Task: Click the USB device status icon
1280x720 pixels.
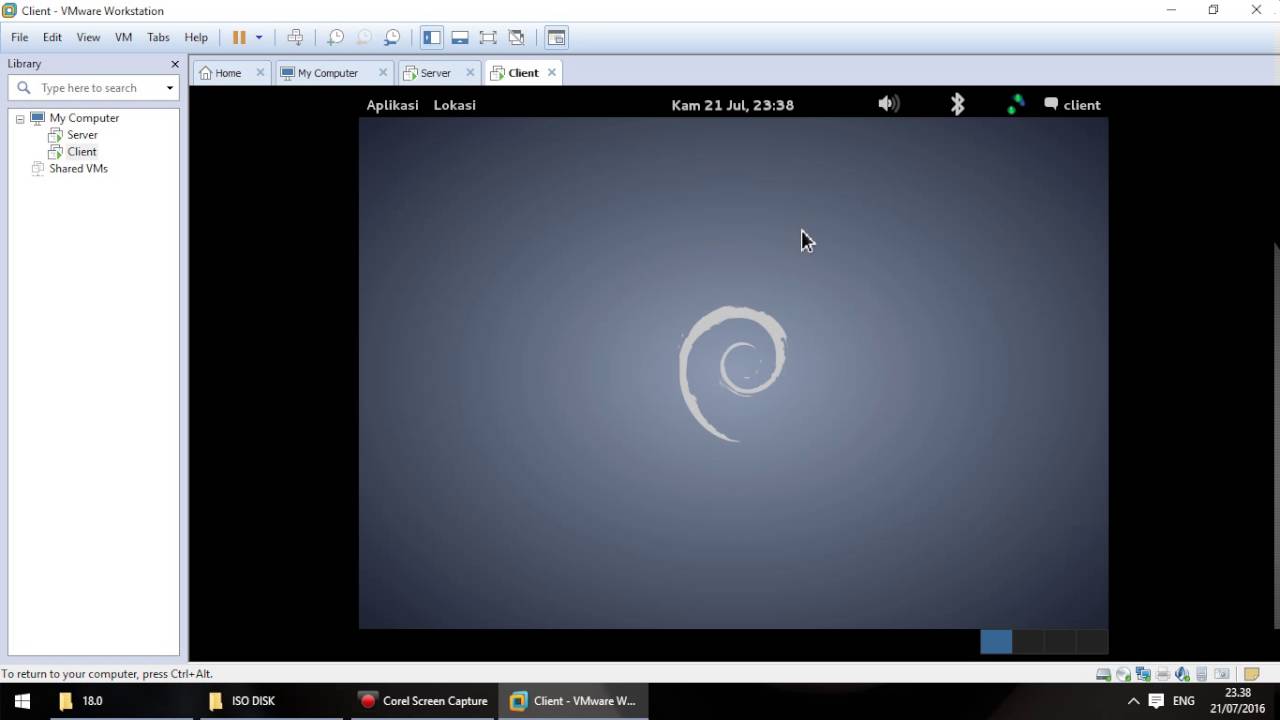Action: (1202, 674)
